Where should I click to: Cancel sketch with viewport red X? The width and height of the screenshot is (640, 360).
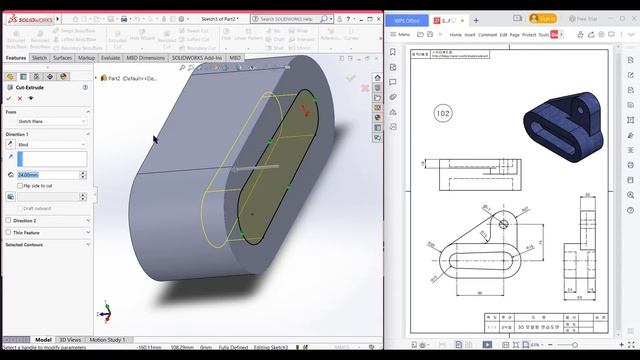click(x=365, y=88)
